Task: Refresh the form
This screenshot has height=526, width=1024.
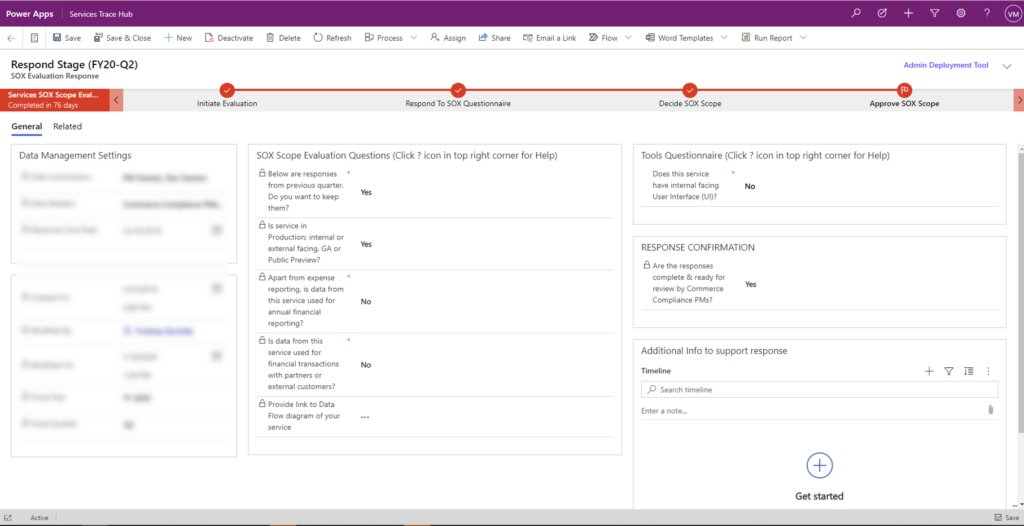Action: click(332, 38)
